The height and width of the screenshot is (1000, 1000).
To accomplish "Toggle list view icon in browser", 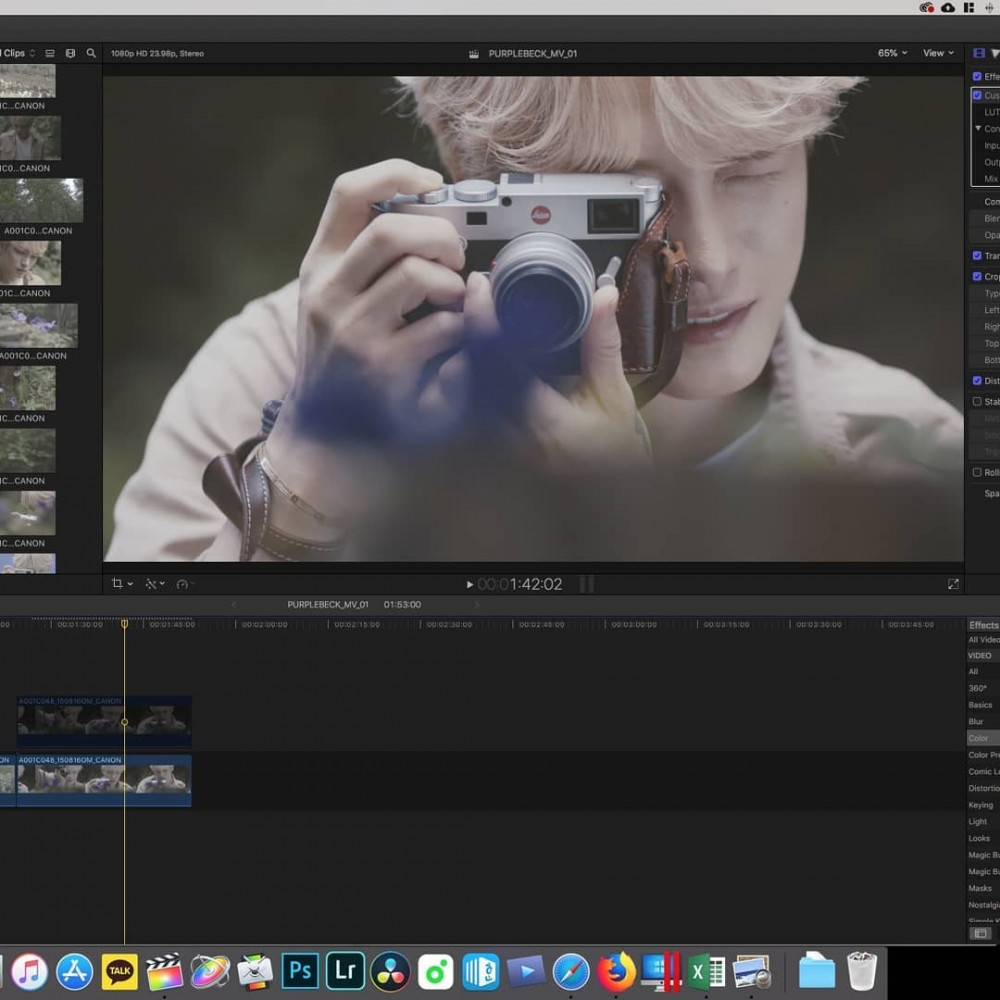I will (50, 53).
